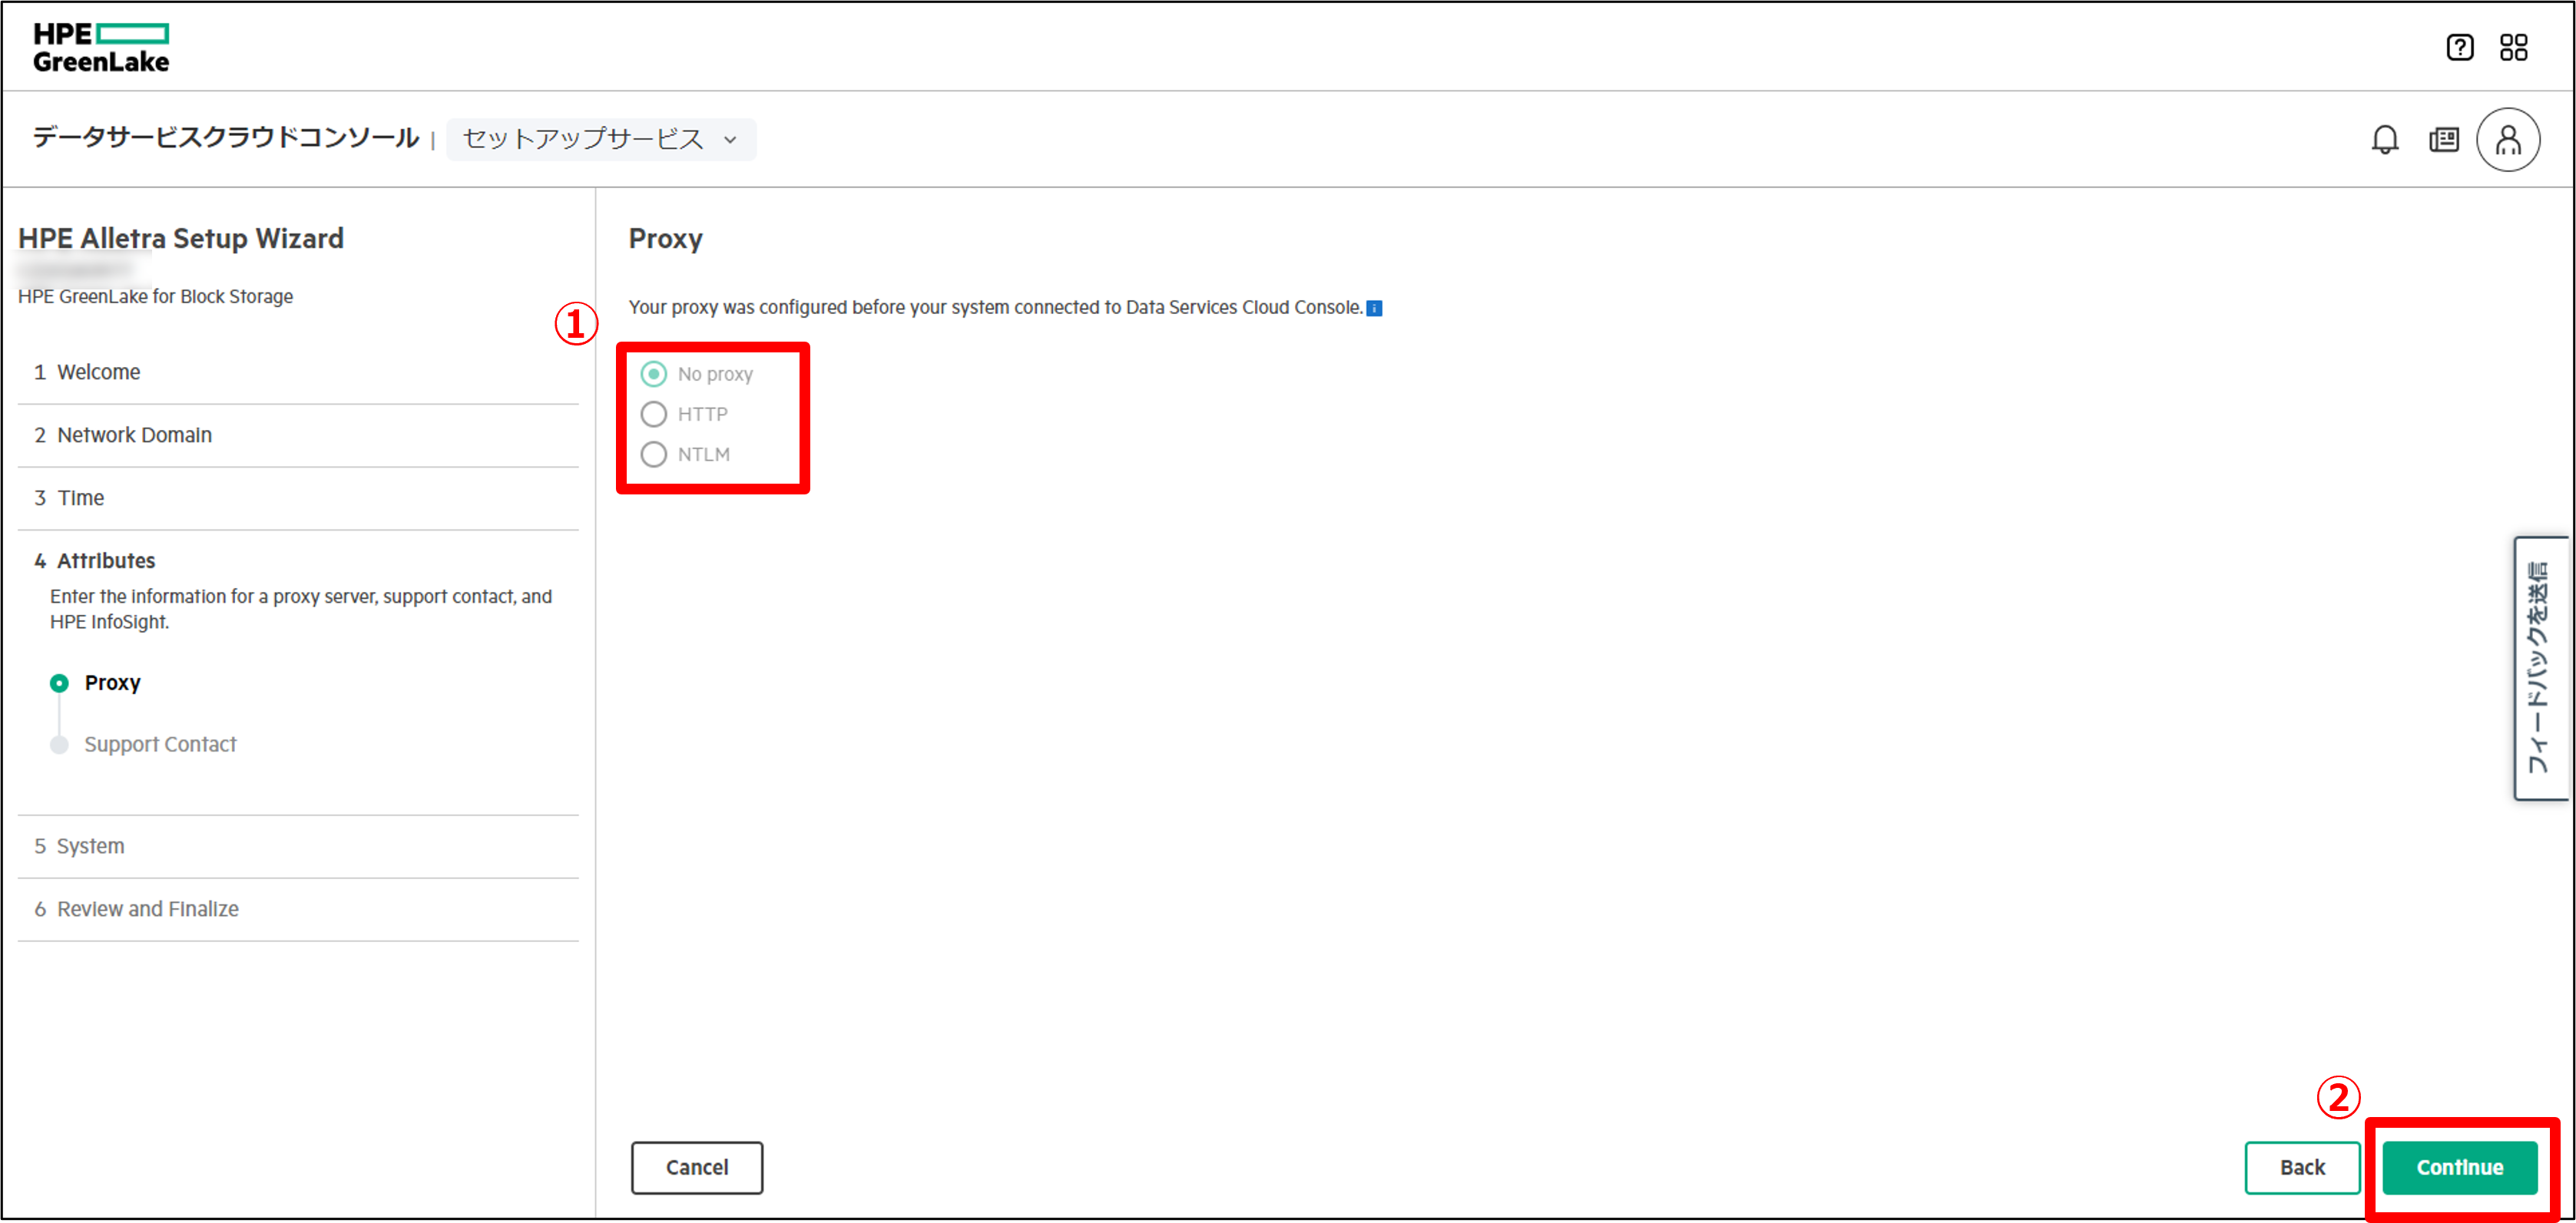Expand the セットアップサービス dropdown

click(601, 139)
